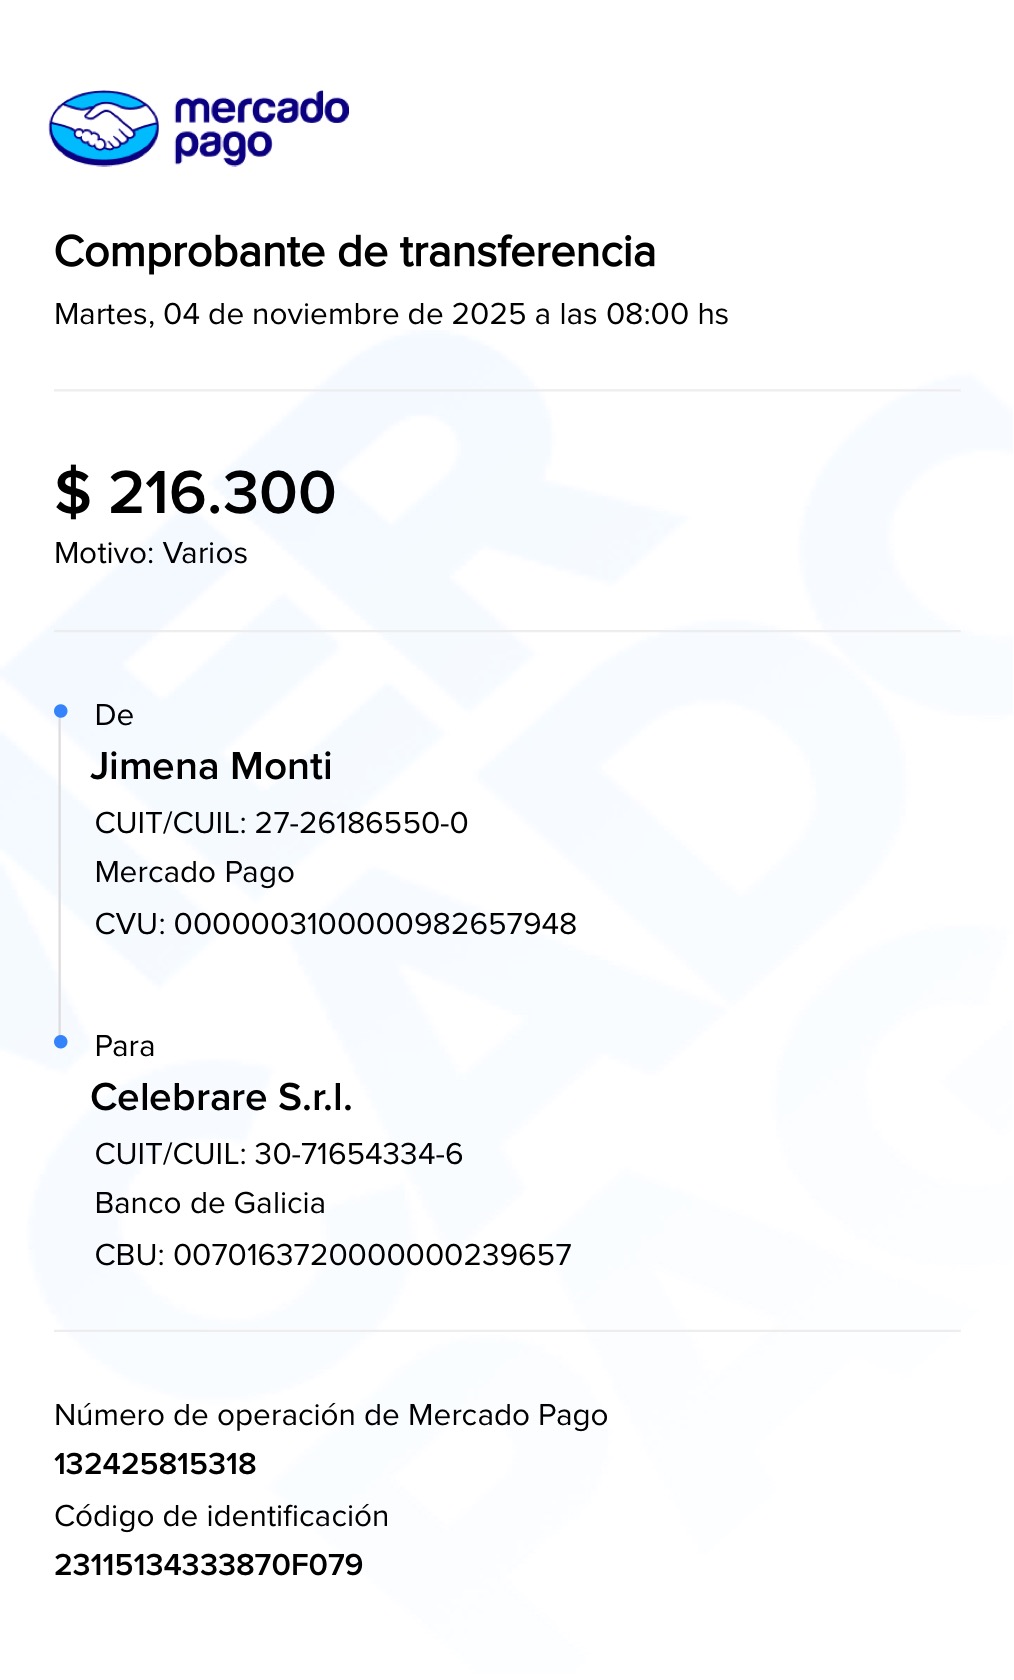Click the transfer date and time line

pyautogui.click(x=391, y=314)
